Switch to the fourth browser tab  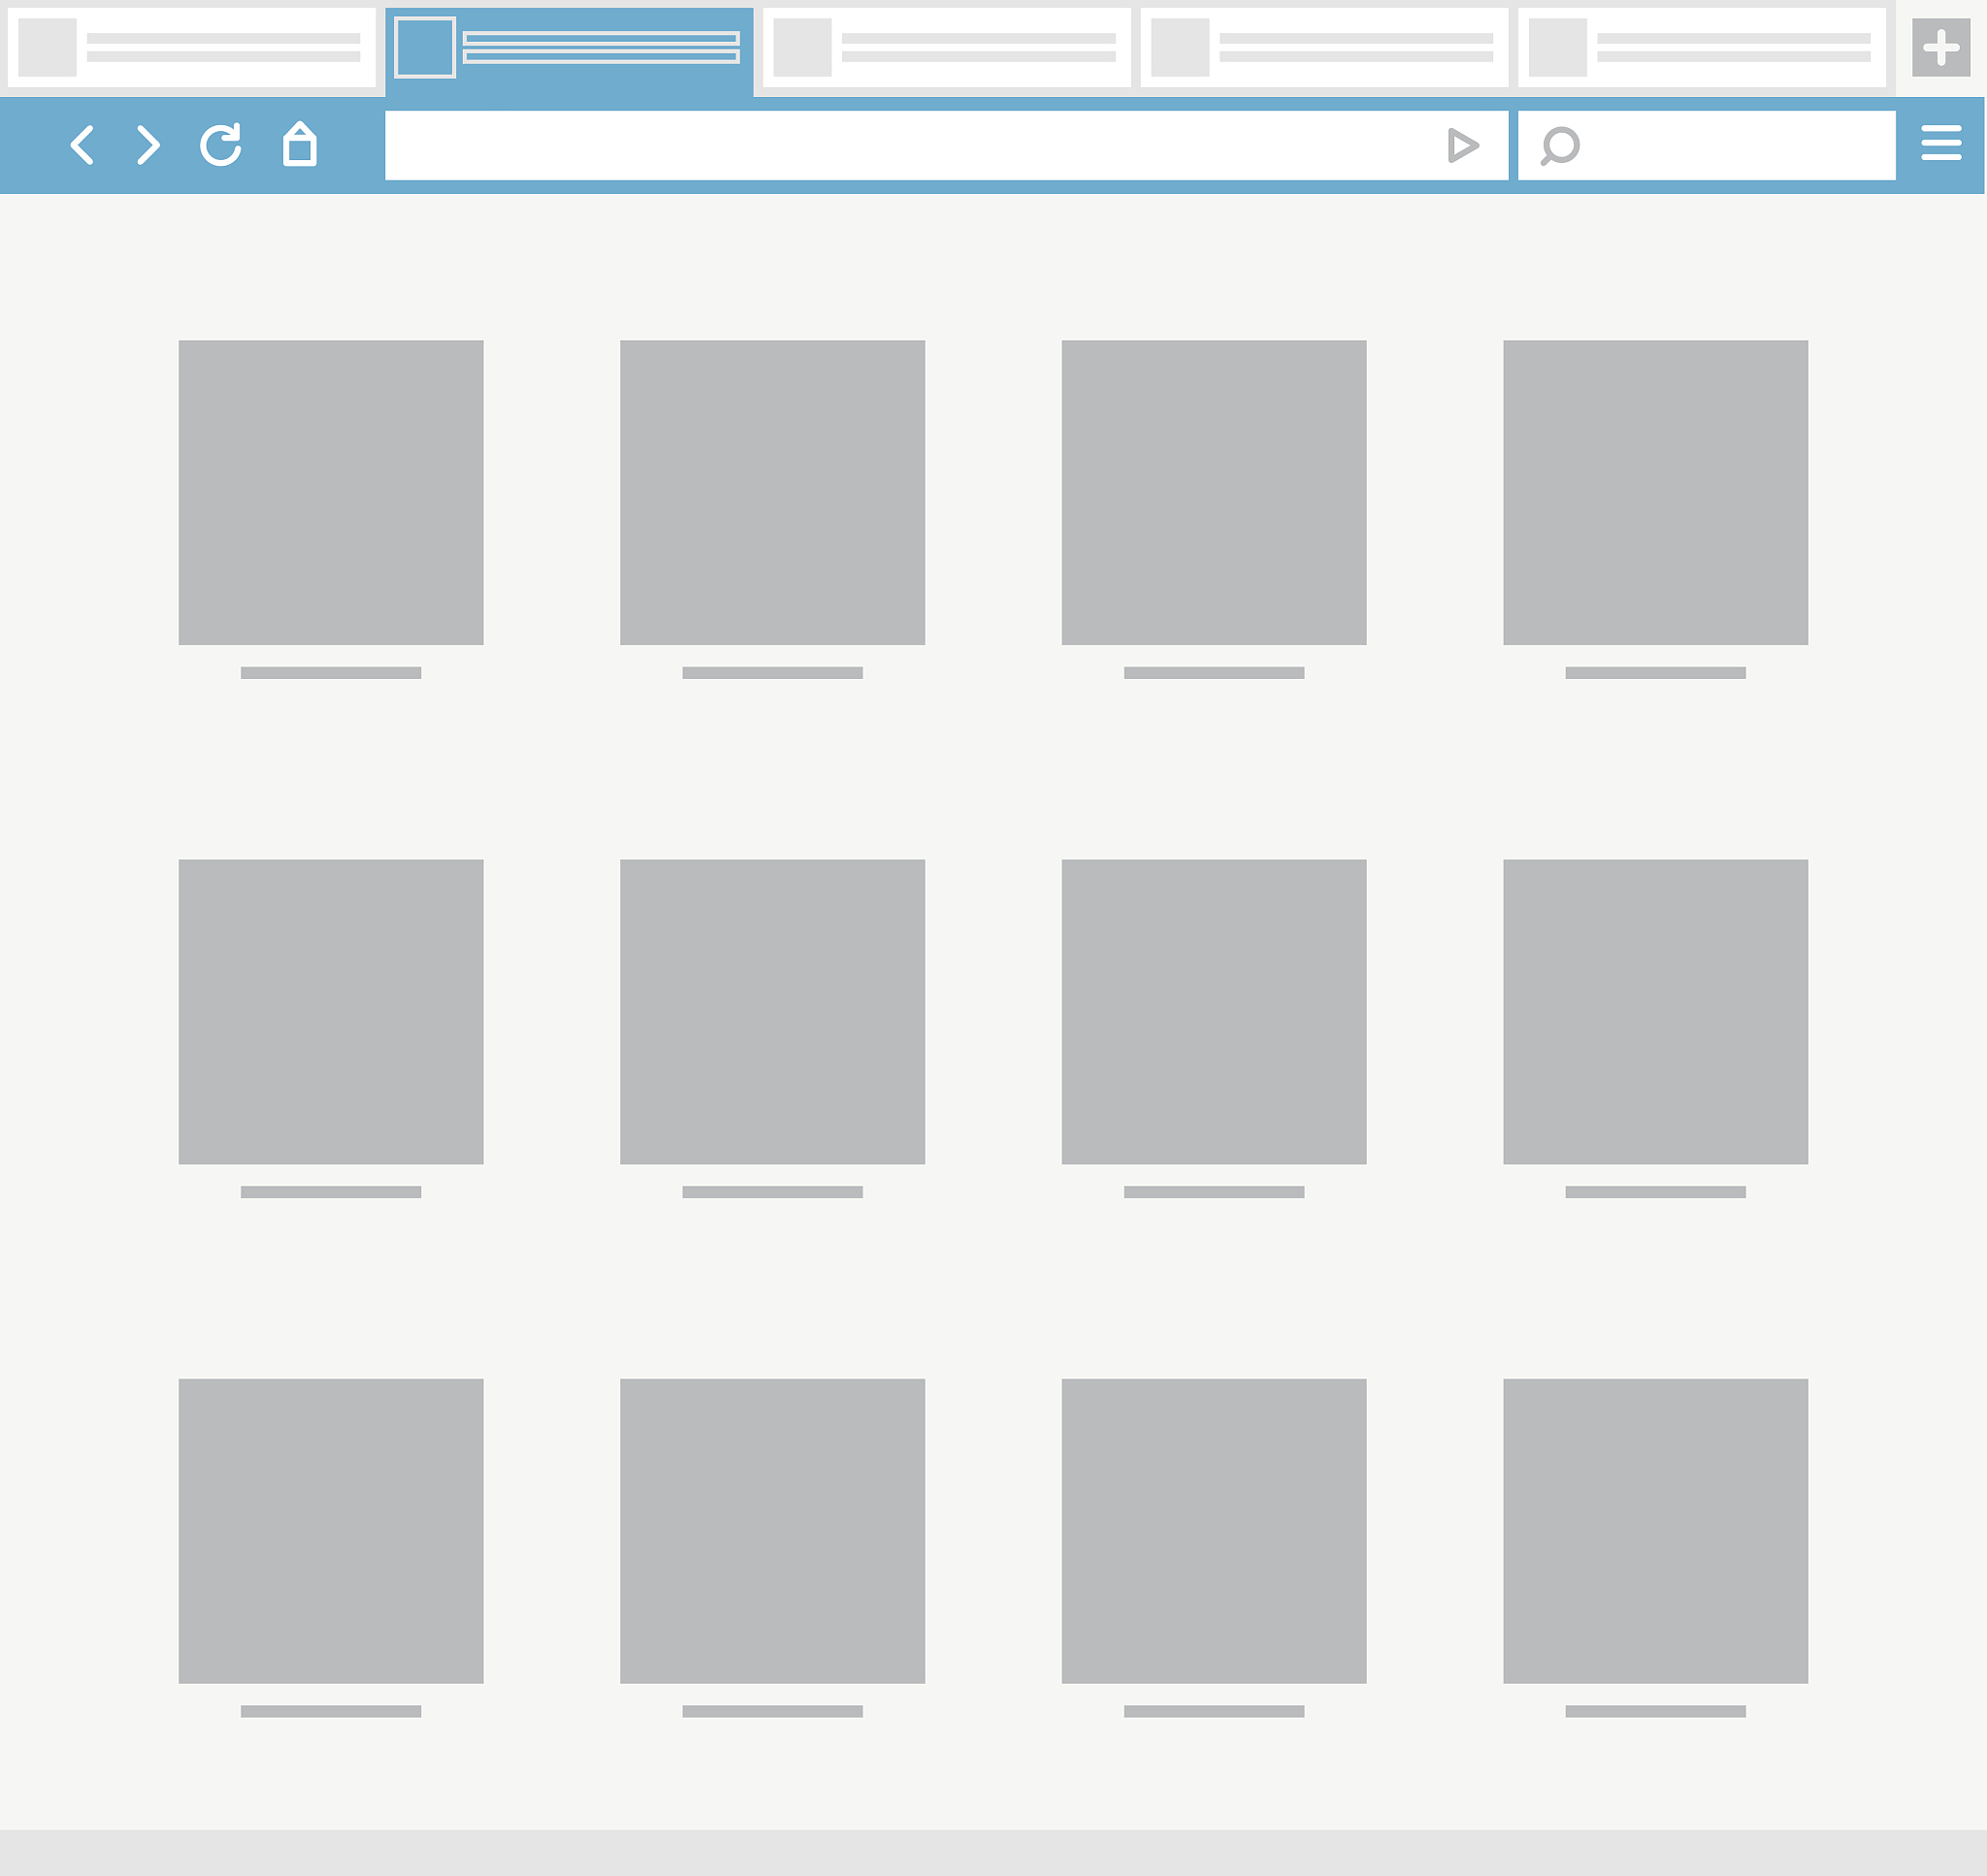pyautogui.click(x=1324, y=47)
